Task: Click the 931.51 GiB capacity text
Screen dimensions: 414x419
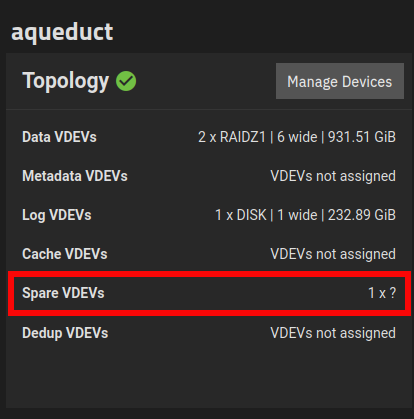Action: (362, 137)
